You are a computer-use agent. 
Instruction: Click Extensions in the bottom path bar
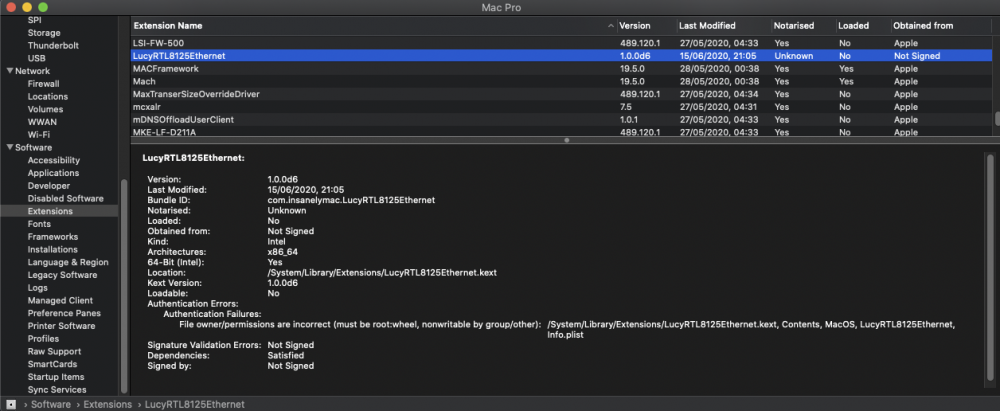tap(107, 405)
